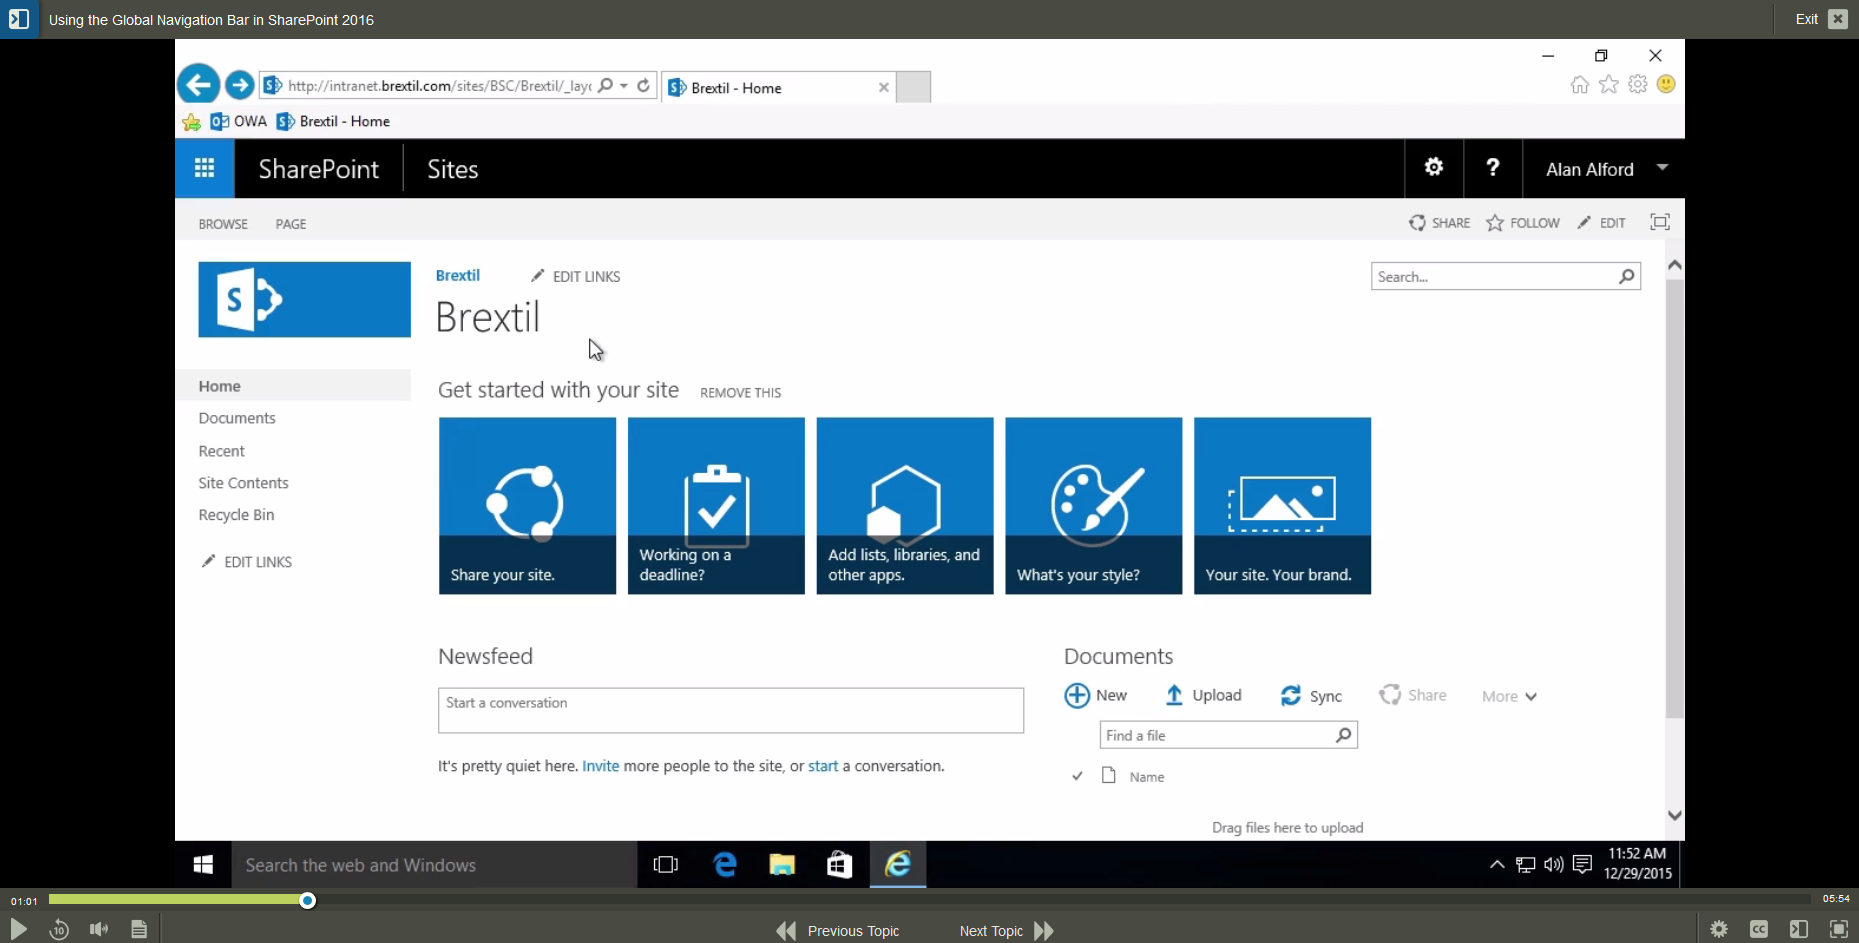Toggle closed captions in the video player
Image resolution: width=1859 pixels, height=943 pixels.
1758,928
